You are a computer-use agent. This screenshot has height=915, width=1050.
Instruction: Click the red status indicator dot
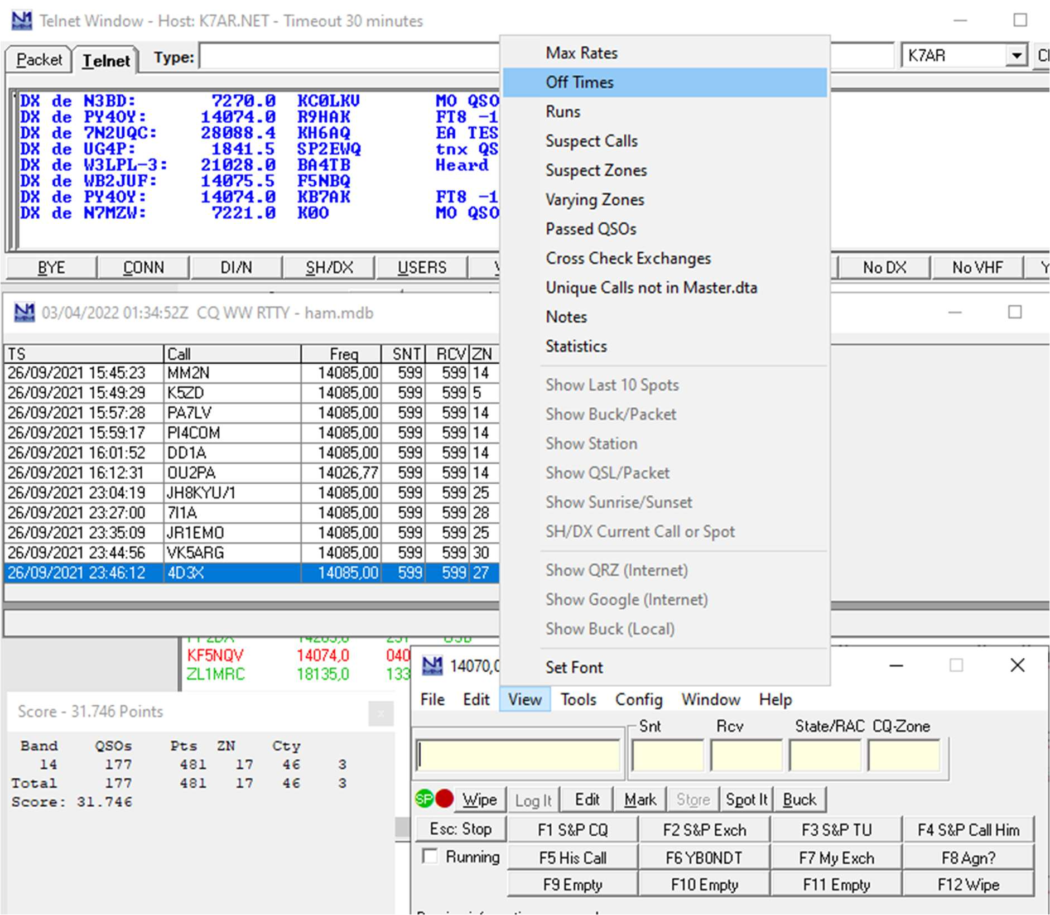click(x=445, y=799)
